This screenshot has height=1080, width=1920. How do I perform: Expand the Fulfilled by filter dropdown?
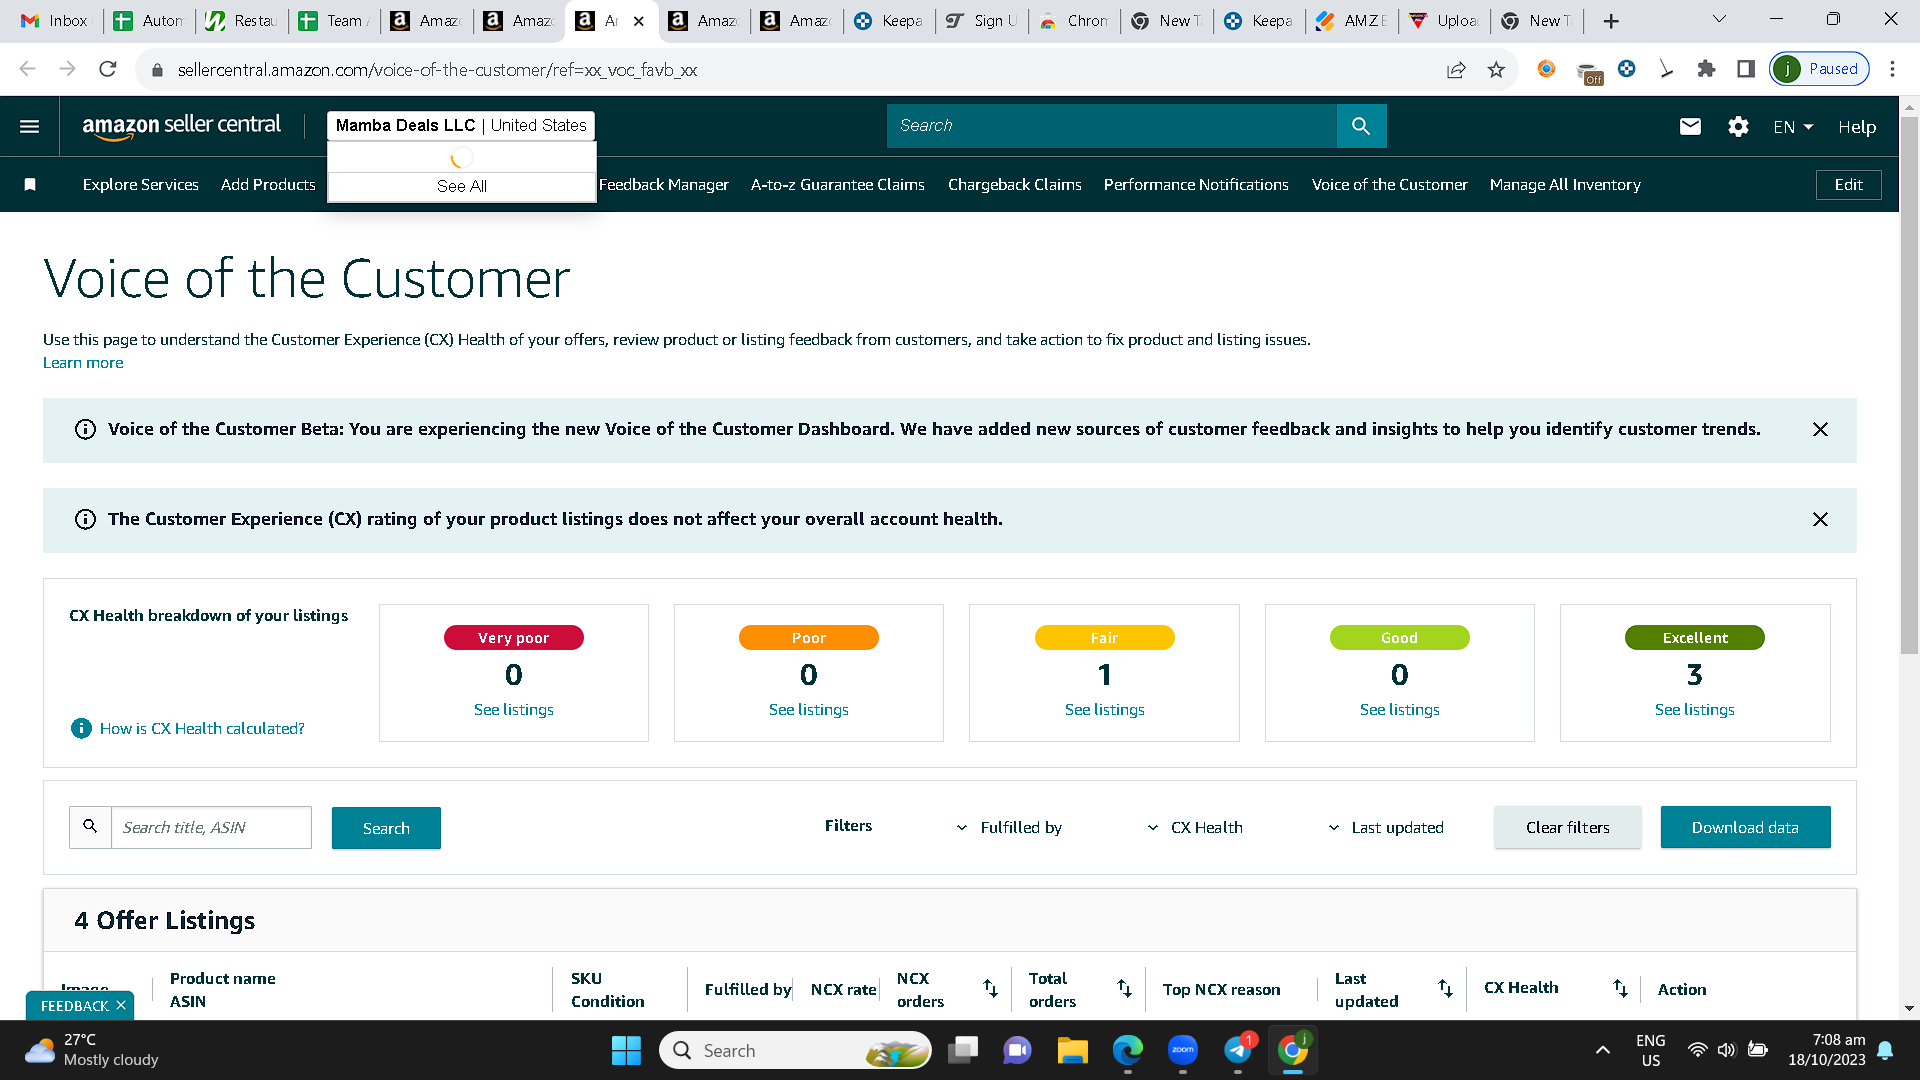click(x=1010, y=828)
